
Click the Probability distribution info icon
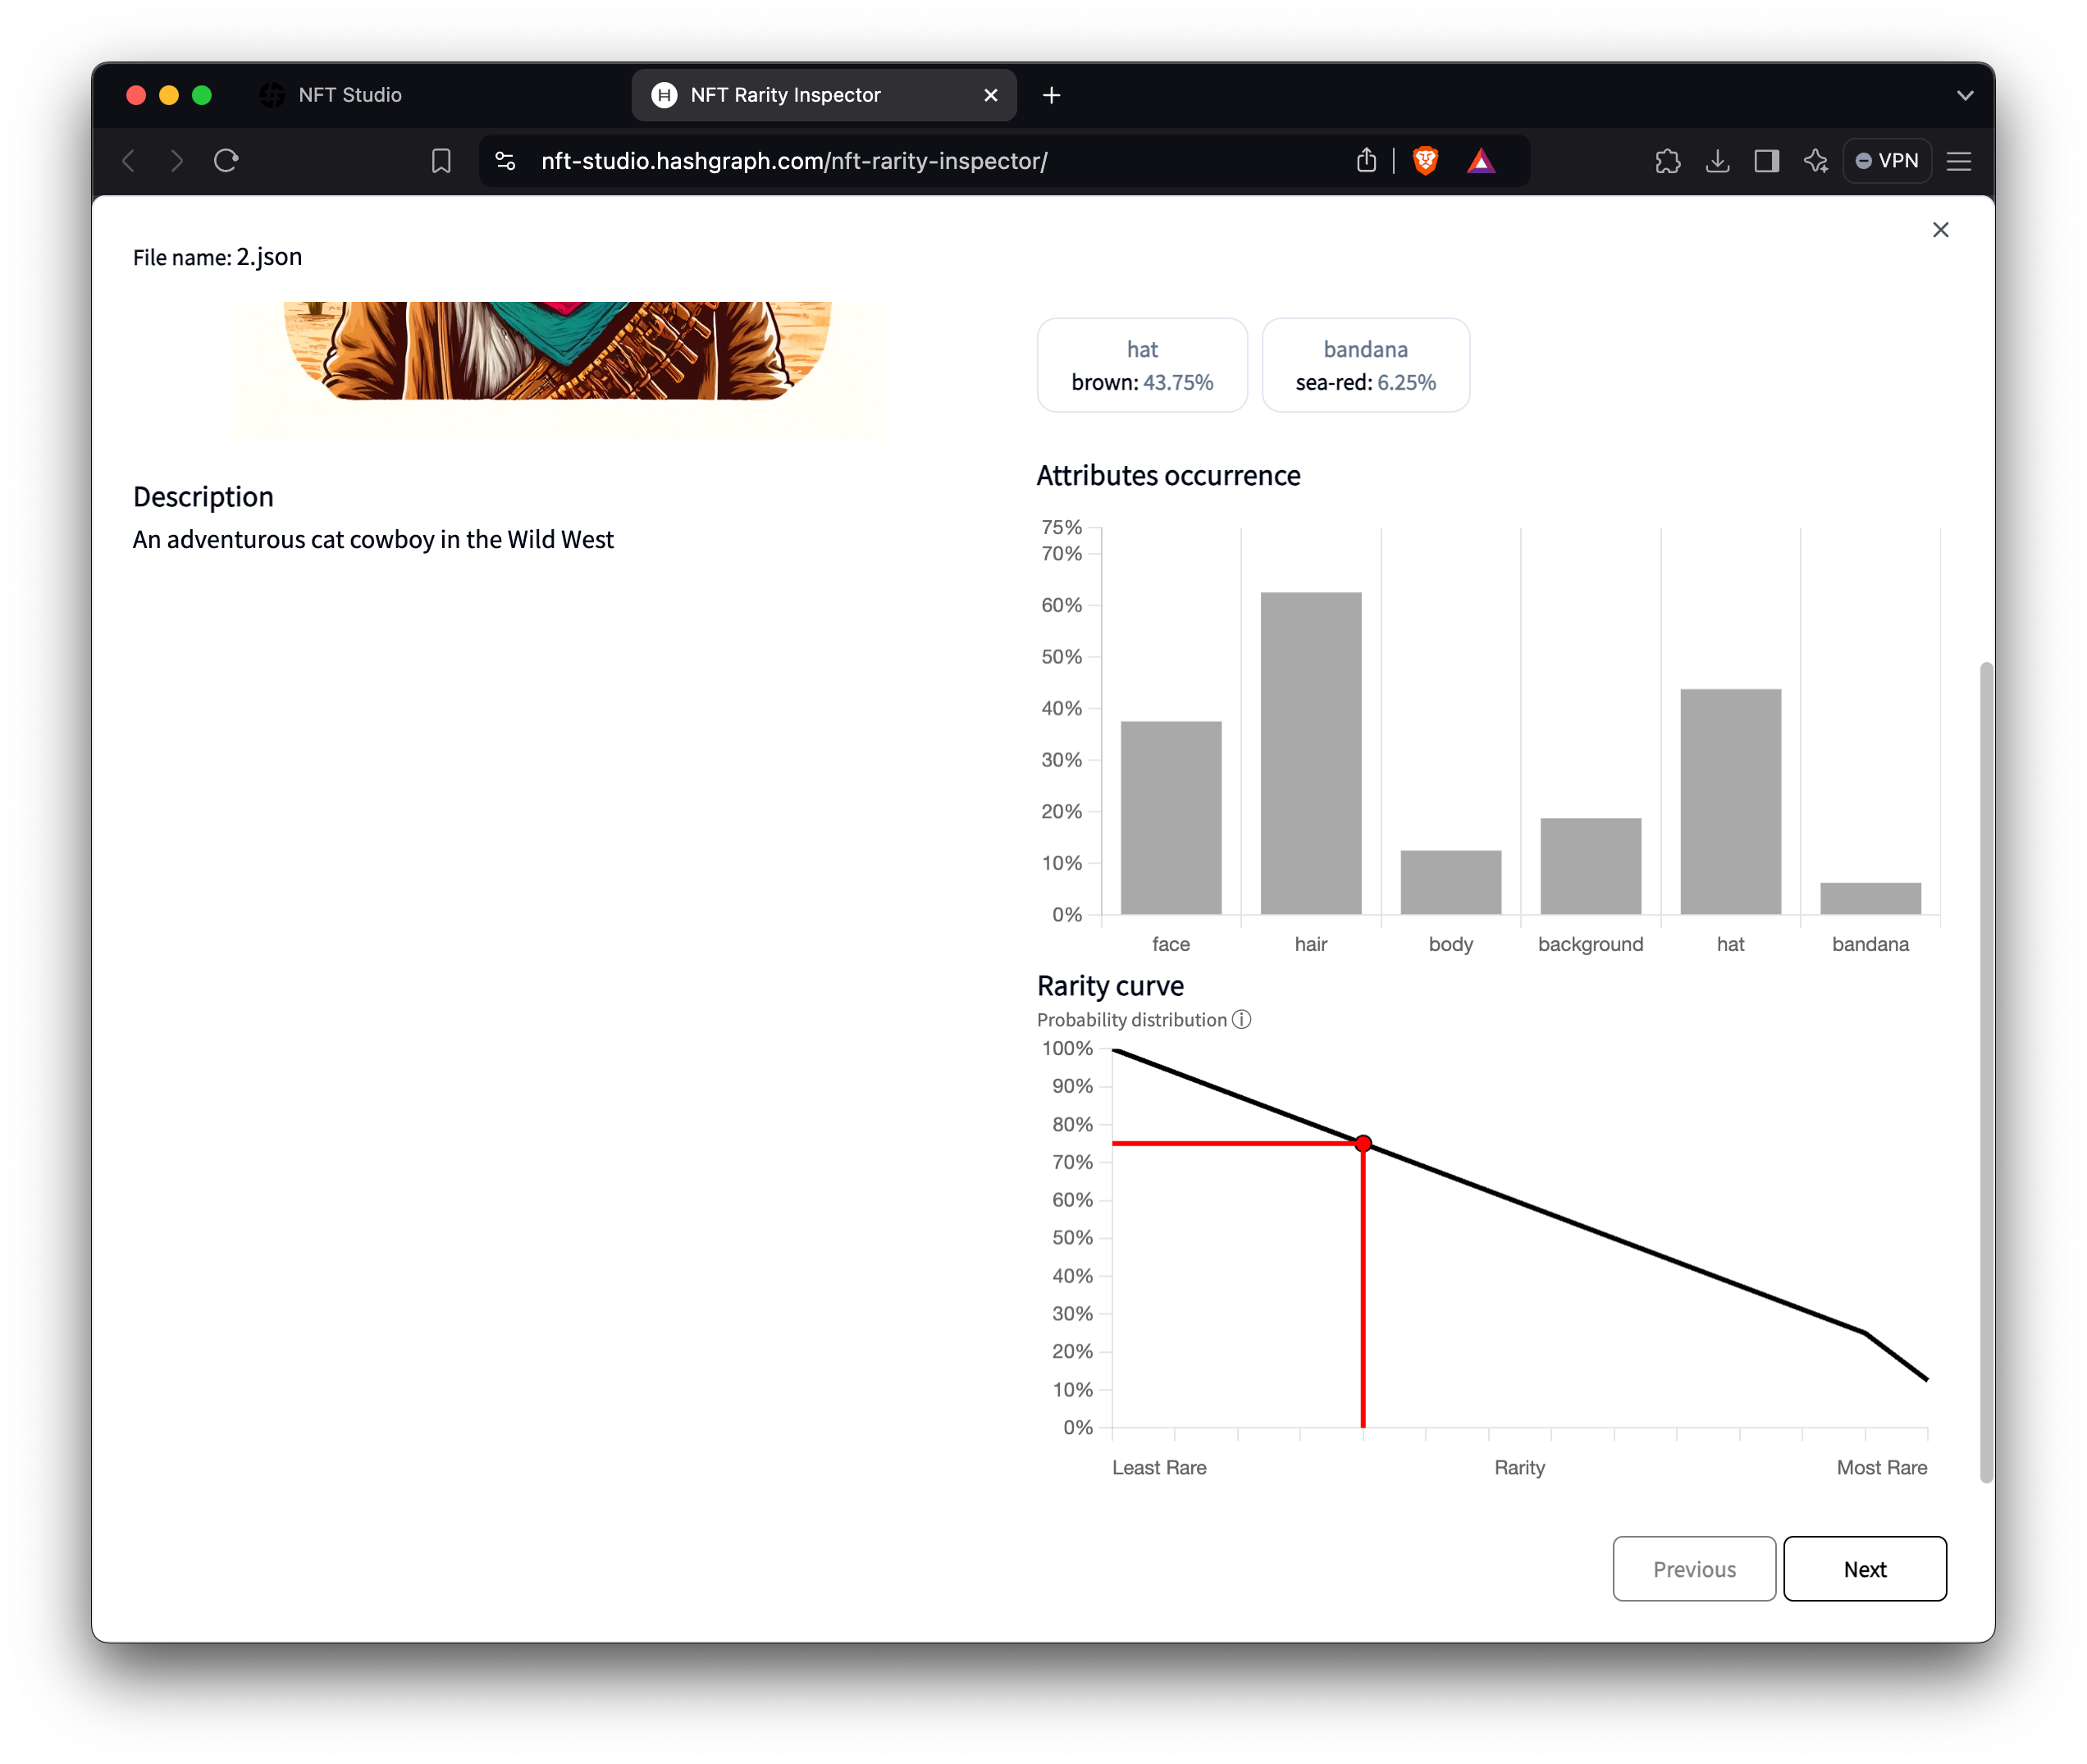pyautogui.click(x=1241, y=1019)
